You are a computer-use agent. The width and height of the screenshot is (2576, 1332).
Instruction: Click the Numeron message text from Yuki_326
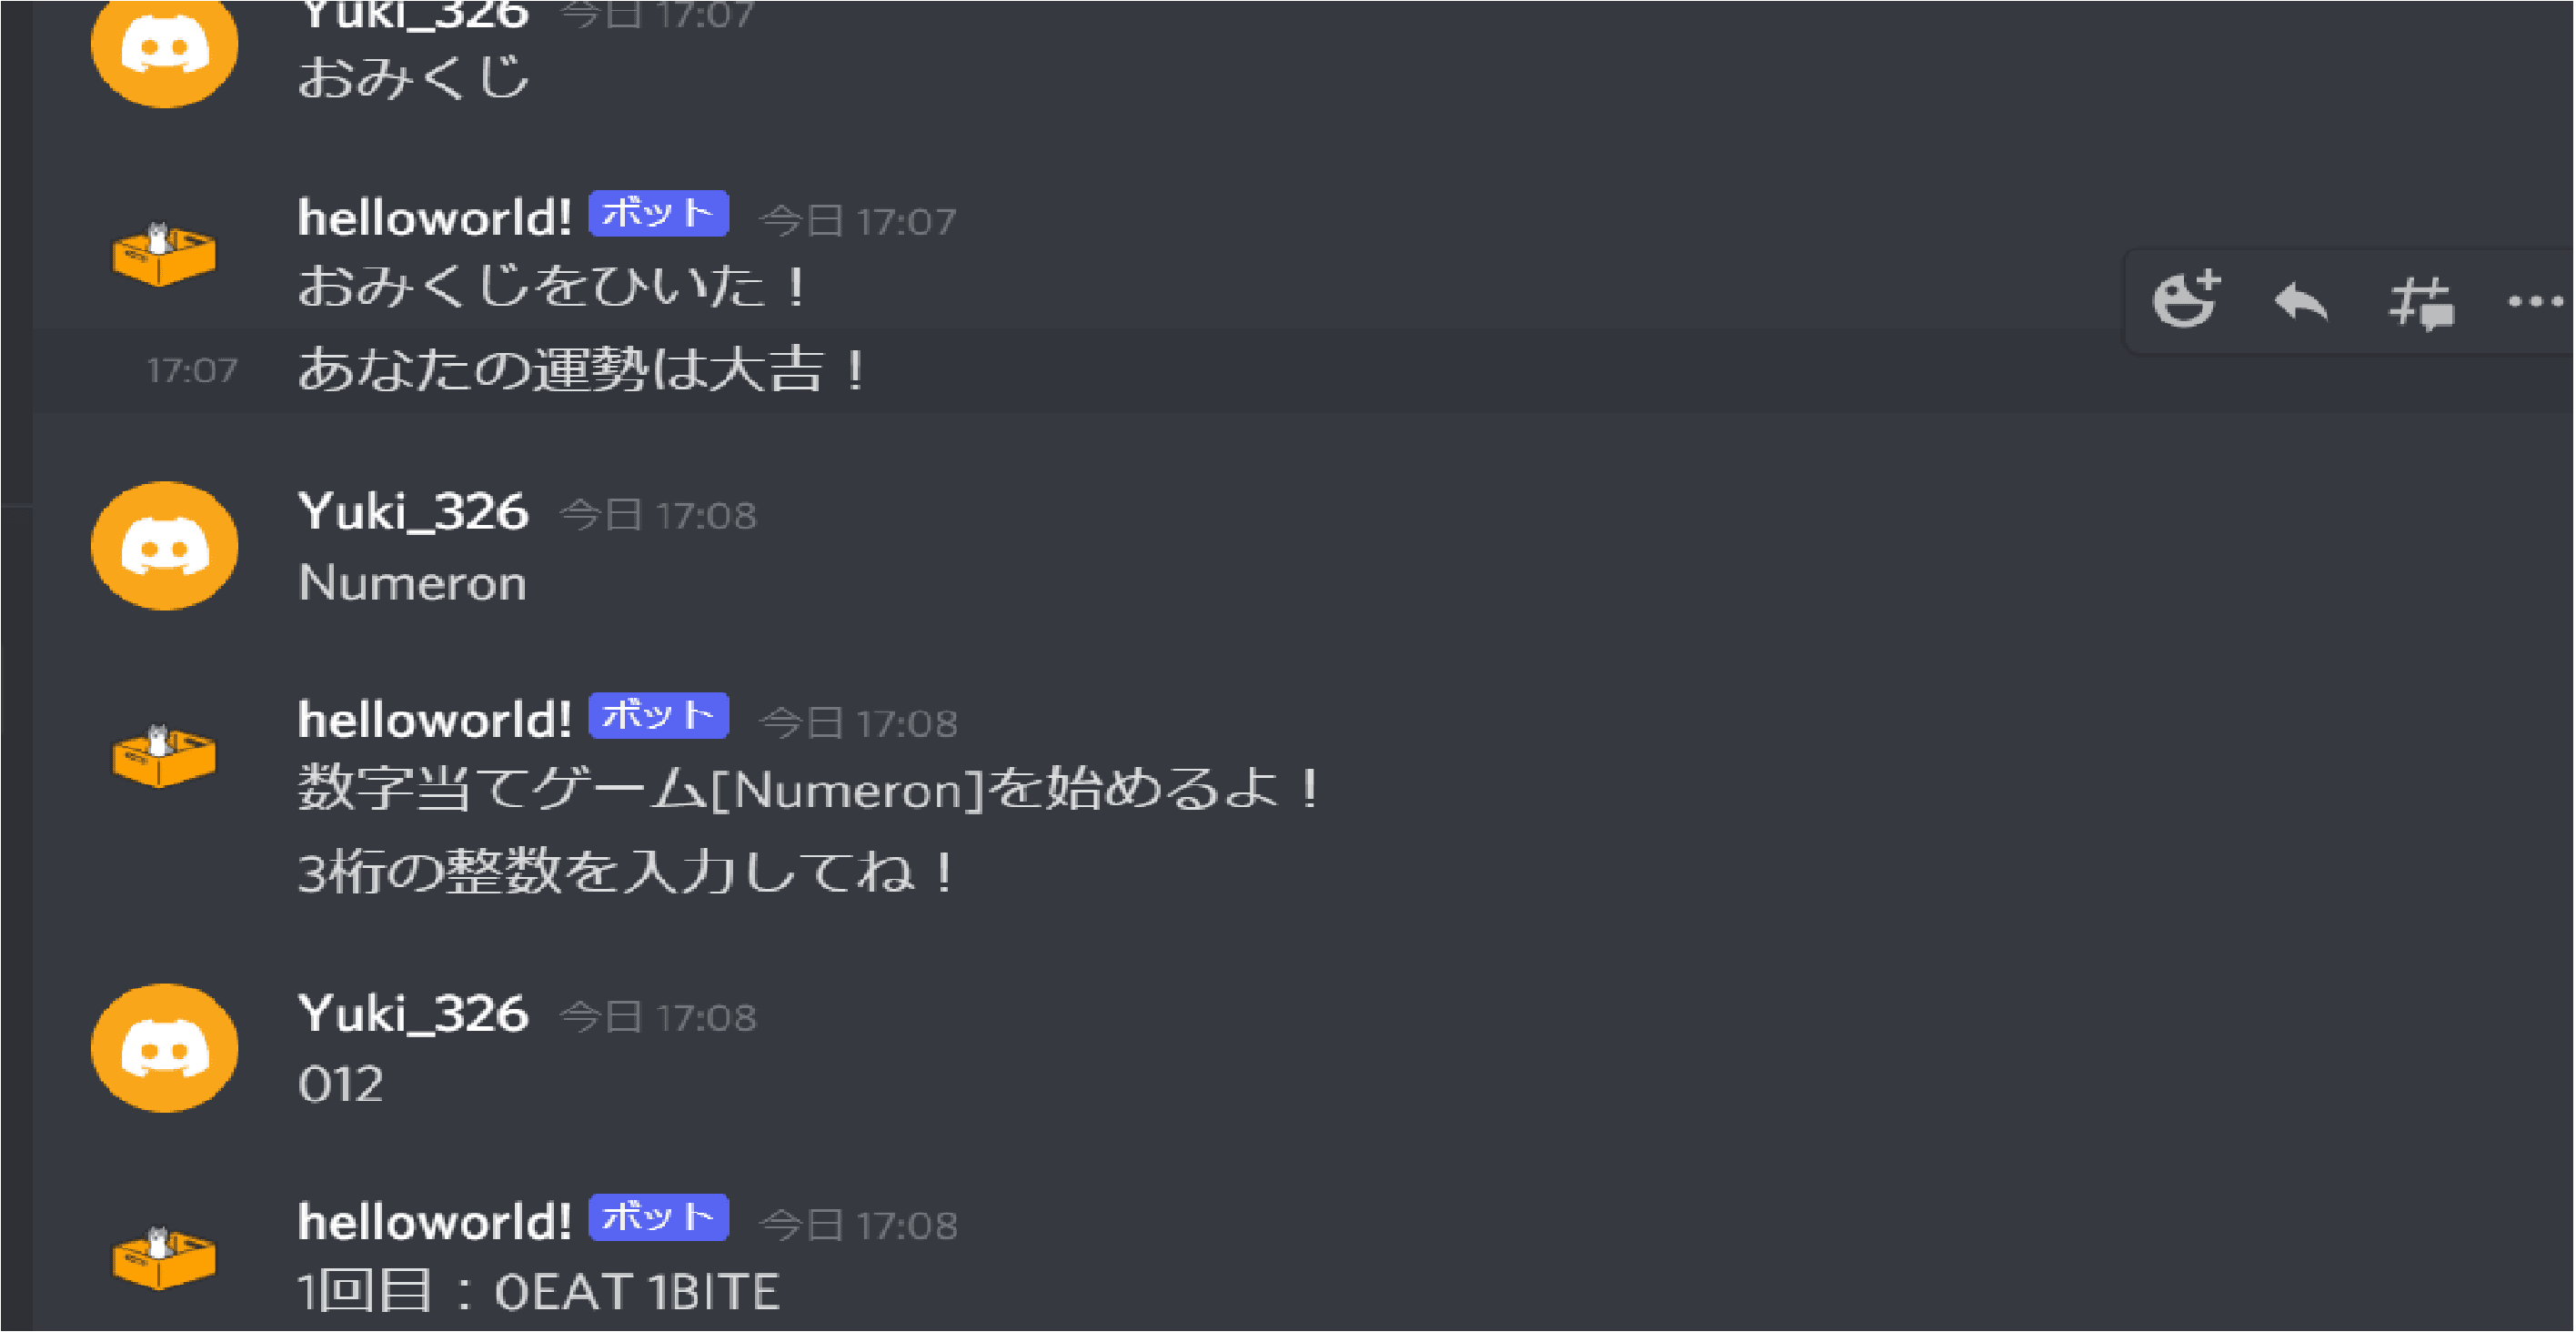pos(412,582)
